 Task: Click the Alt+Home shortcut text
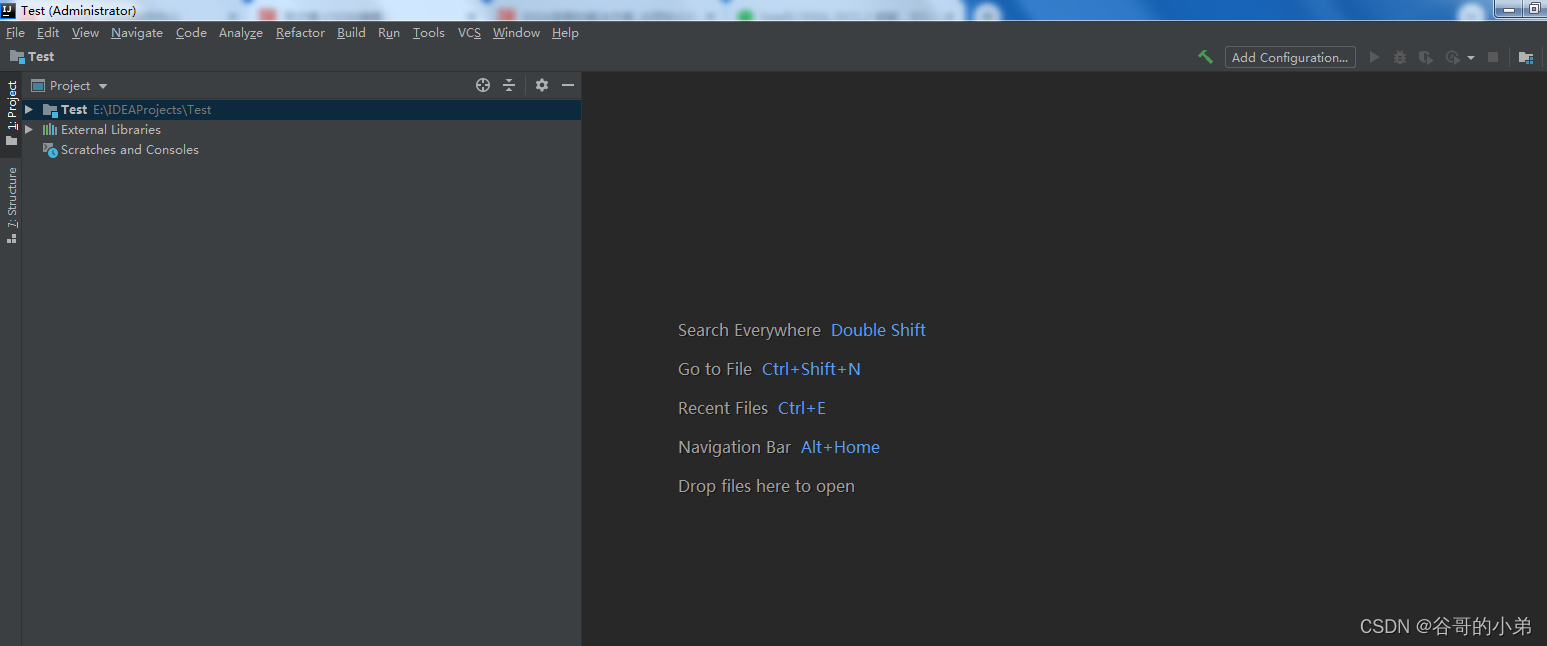[x=840, y=447]
